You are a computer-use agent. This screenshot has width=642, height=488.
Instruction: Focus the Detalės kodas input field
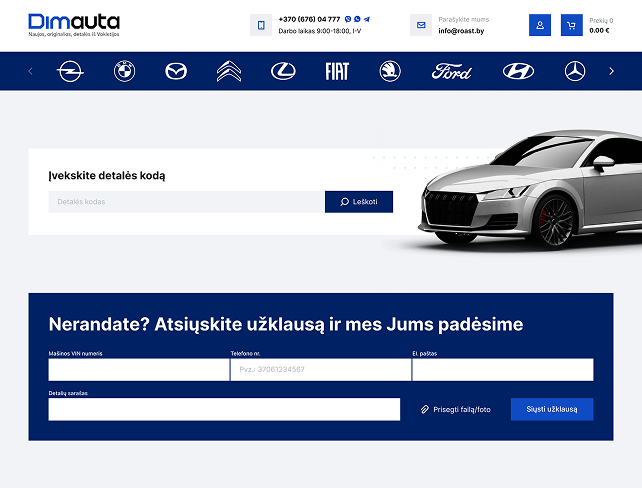[x=186, y=202]
